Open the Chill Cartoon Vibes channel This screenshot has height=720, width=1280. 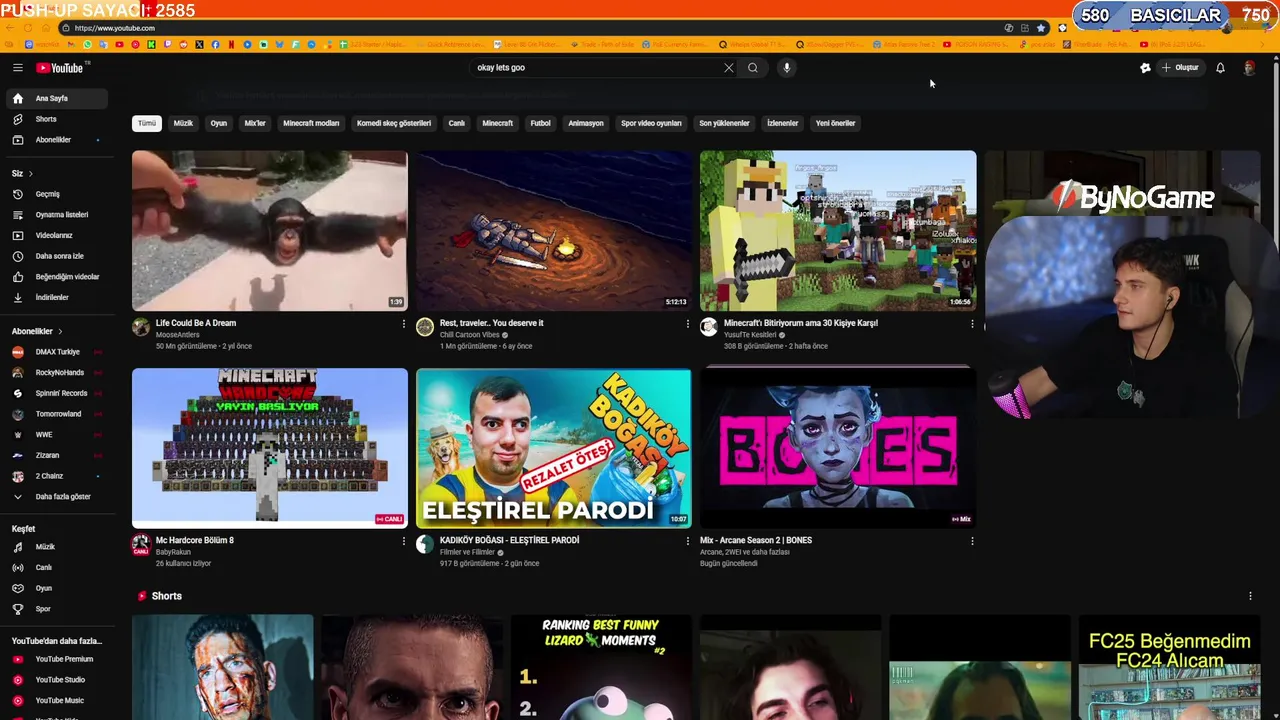(x=469, y=335)
